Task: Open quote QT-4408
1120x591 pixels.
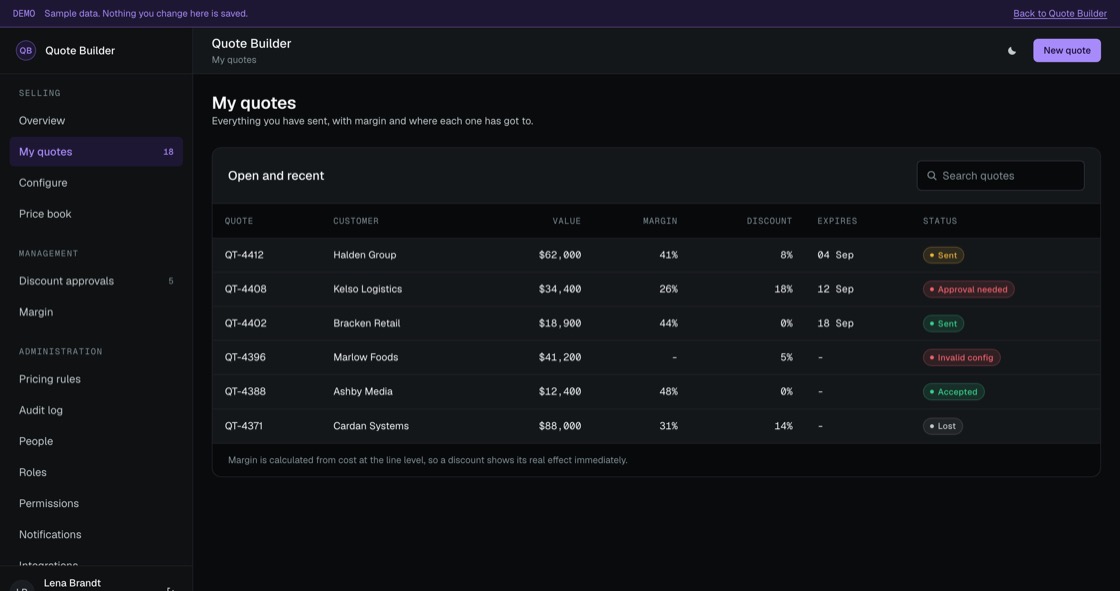Action: pyautogui.click(x=246, y=289)
